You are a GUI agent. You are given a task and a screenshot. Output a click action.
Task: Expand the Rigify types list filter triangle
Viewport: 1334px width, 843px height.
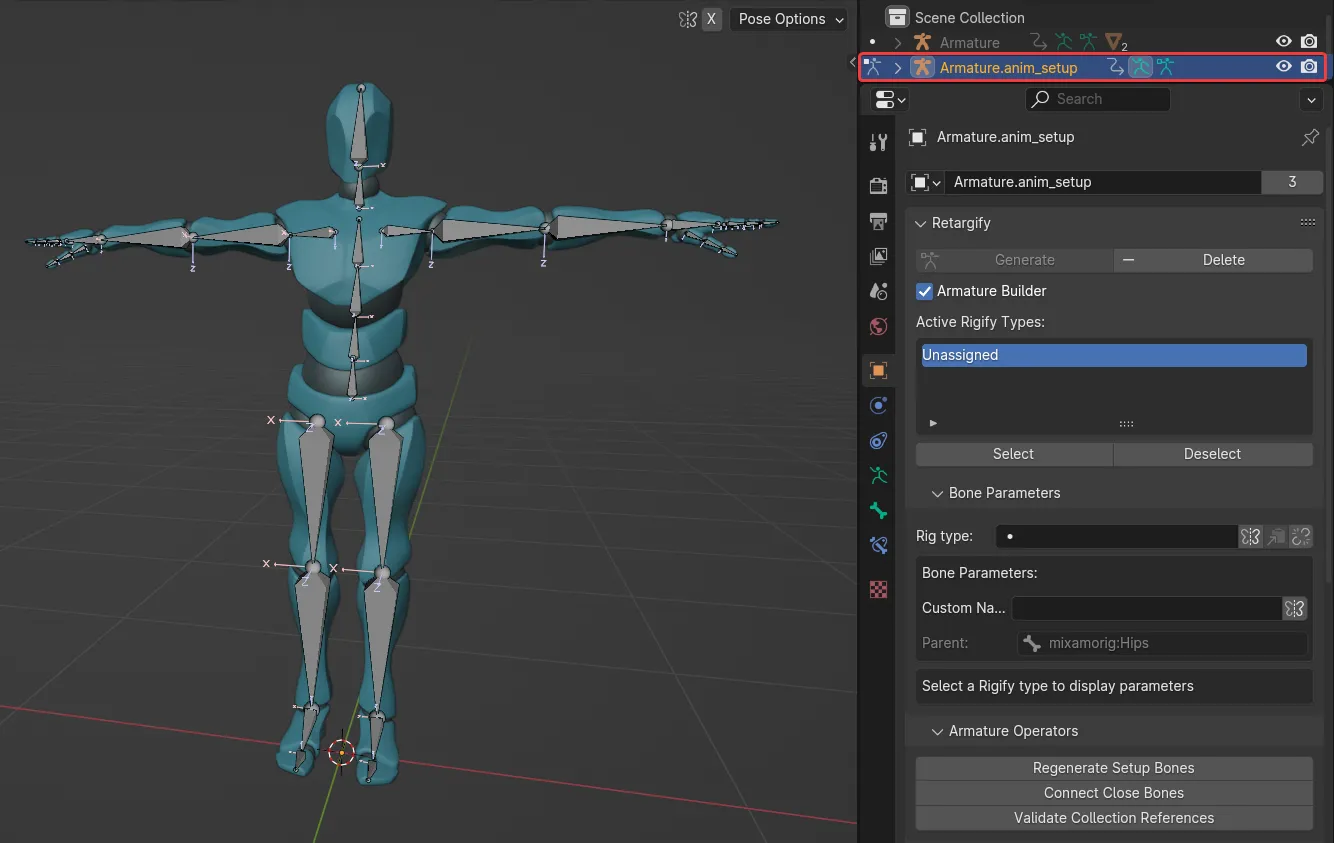point(933,424)
